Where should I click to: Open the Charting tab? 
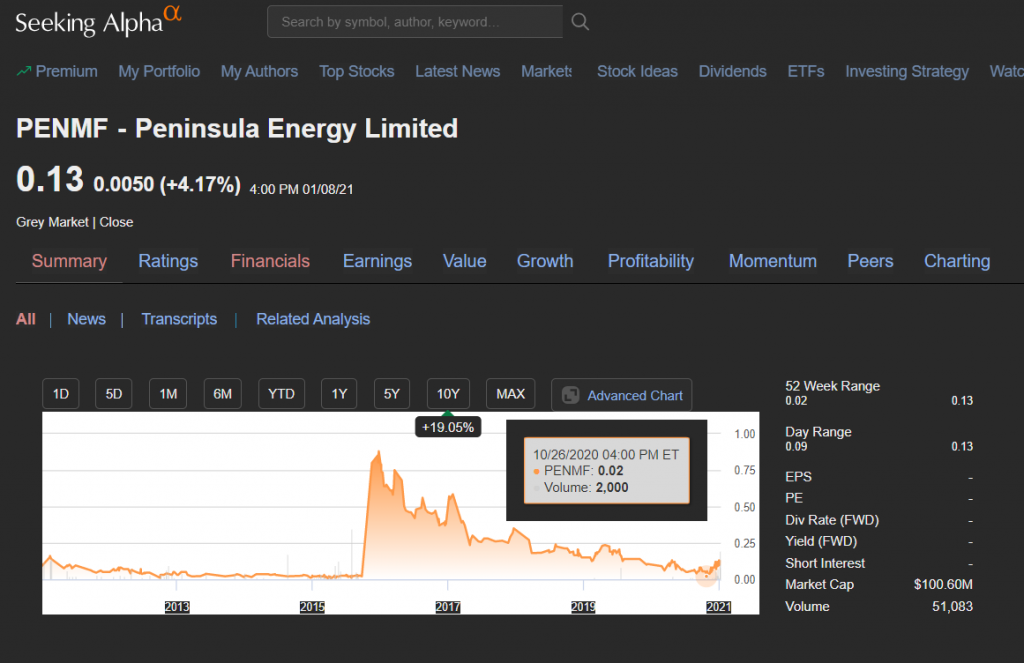957,261
